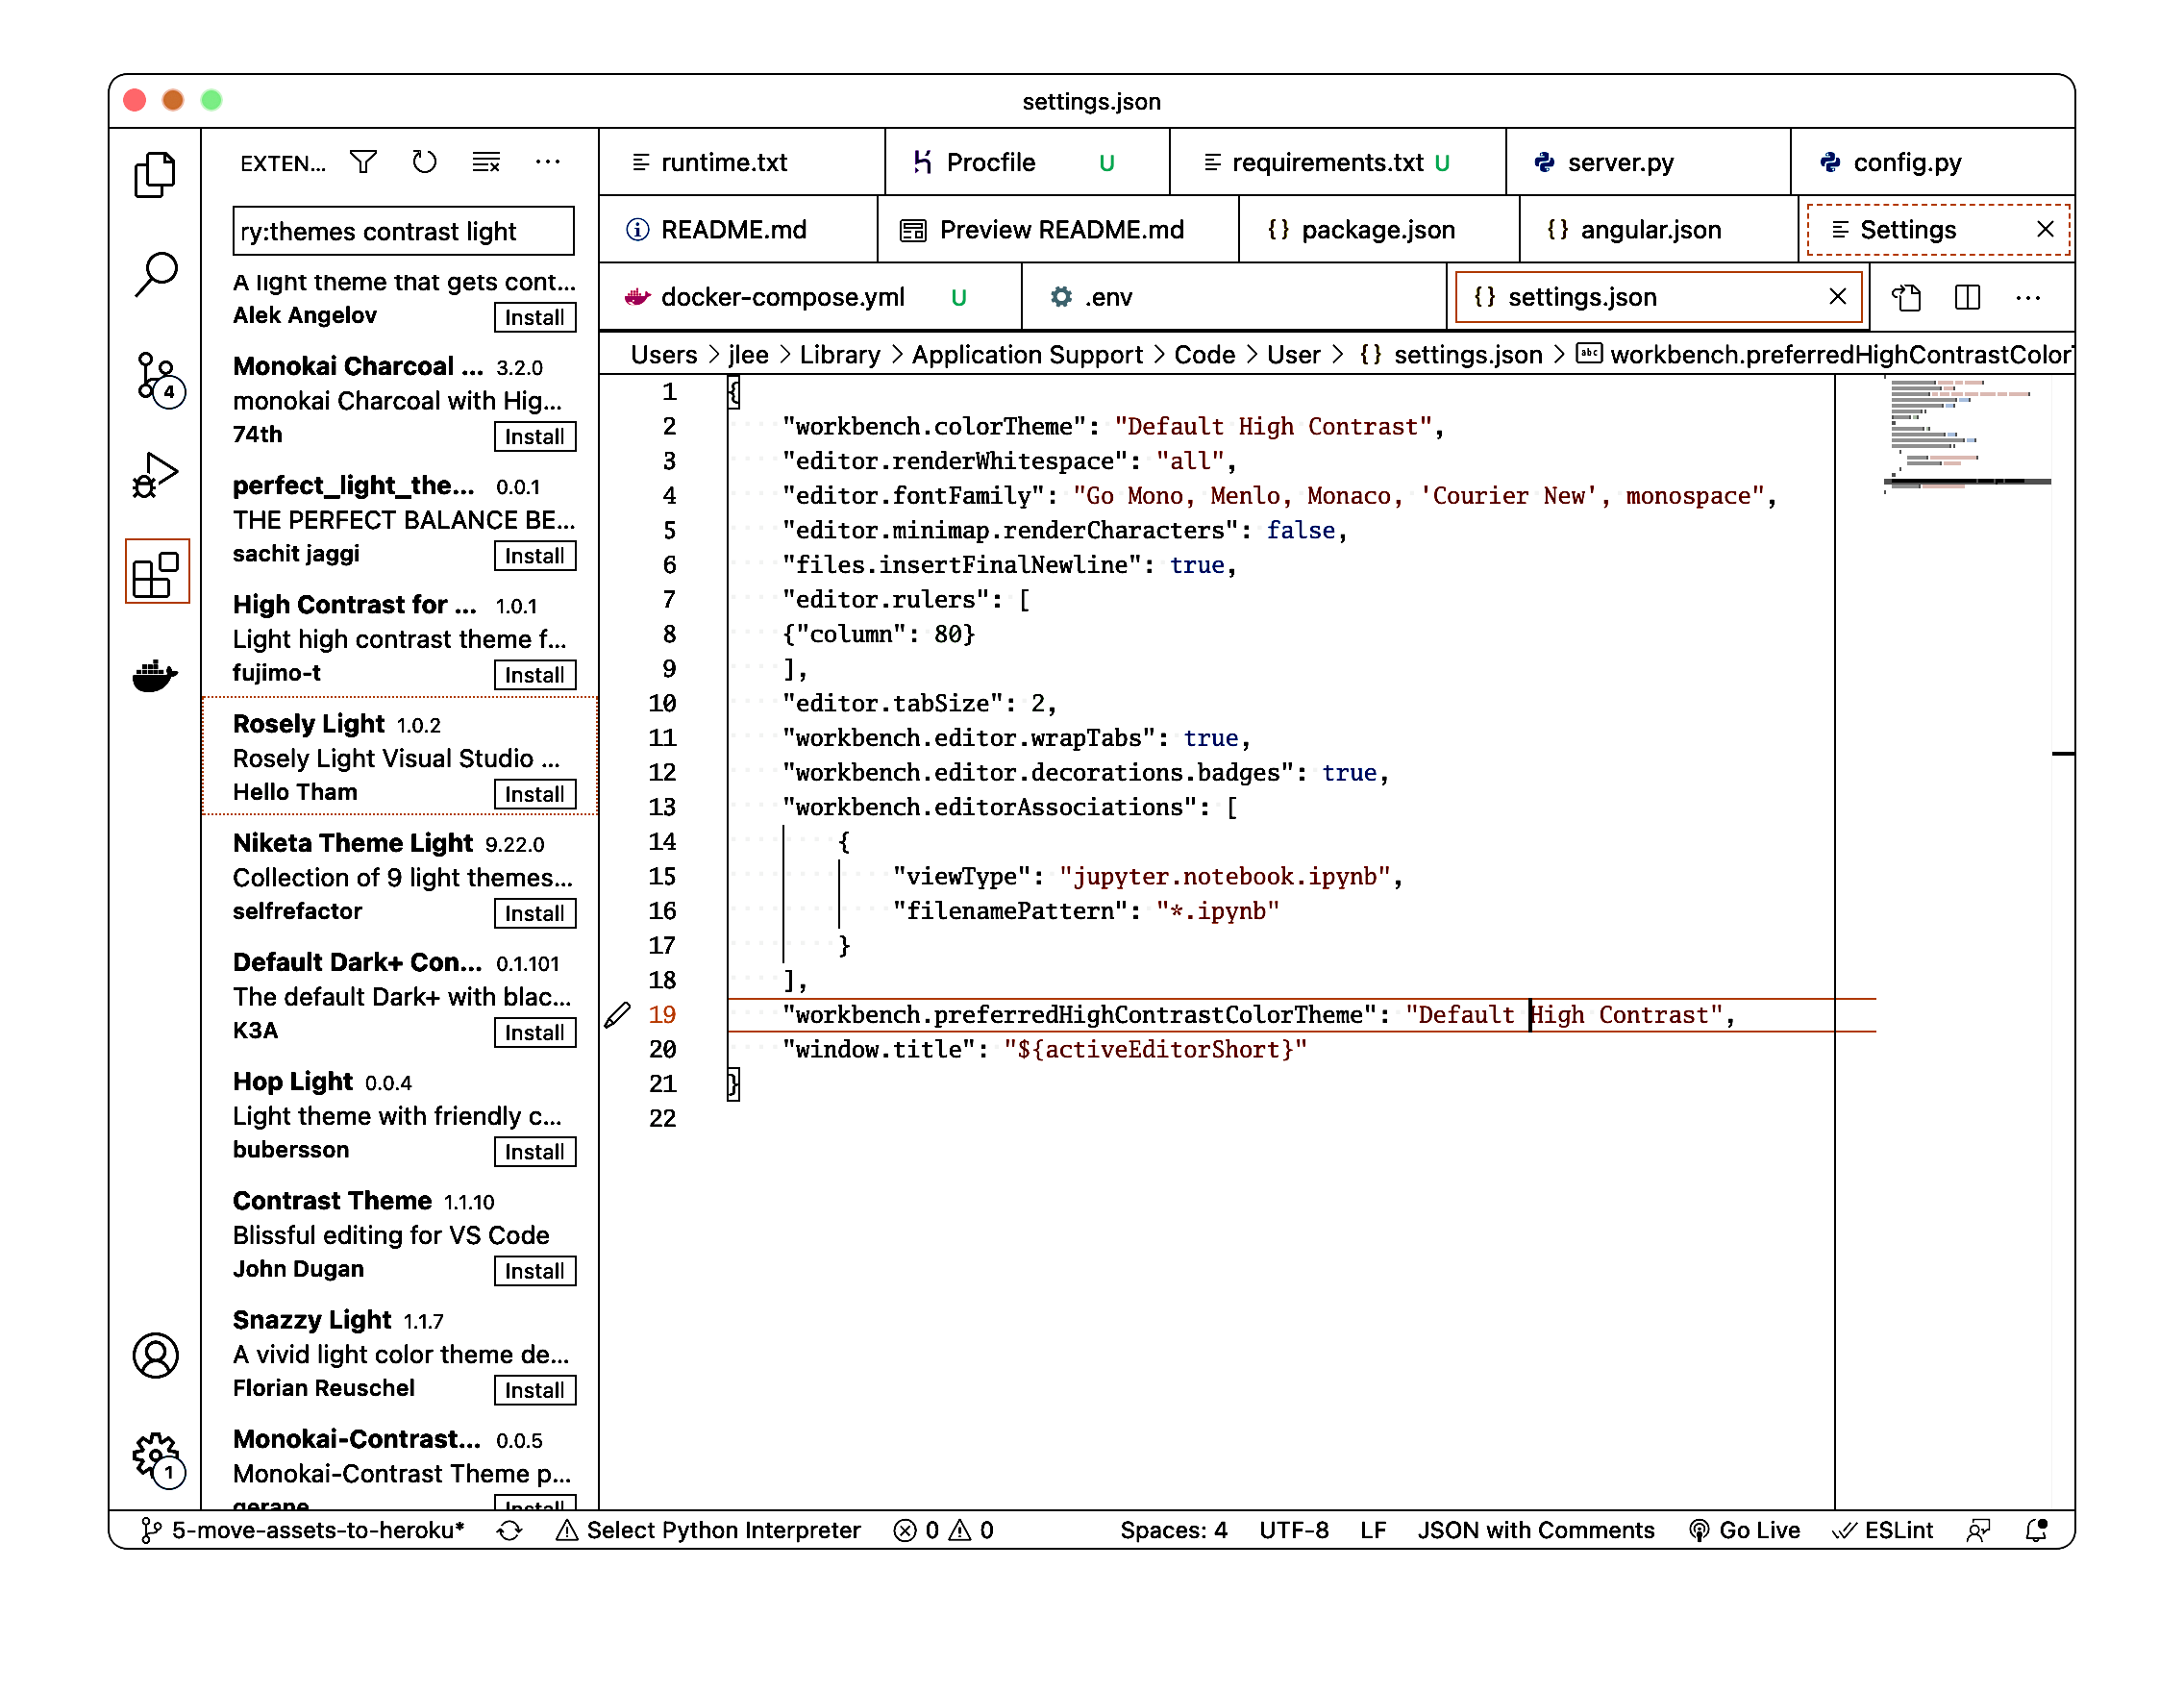Screen dimensions: 2184x1692
Task: Install the Rosely Light theme
Action: [535, 793]
